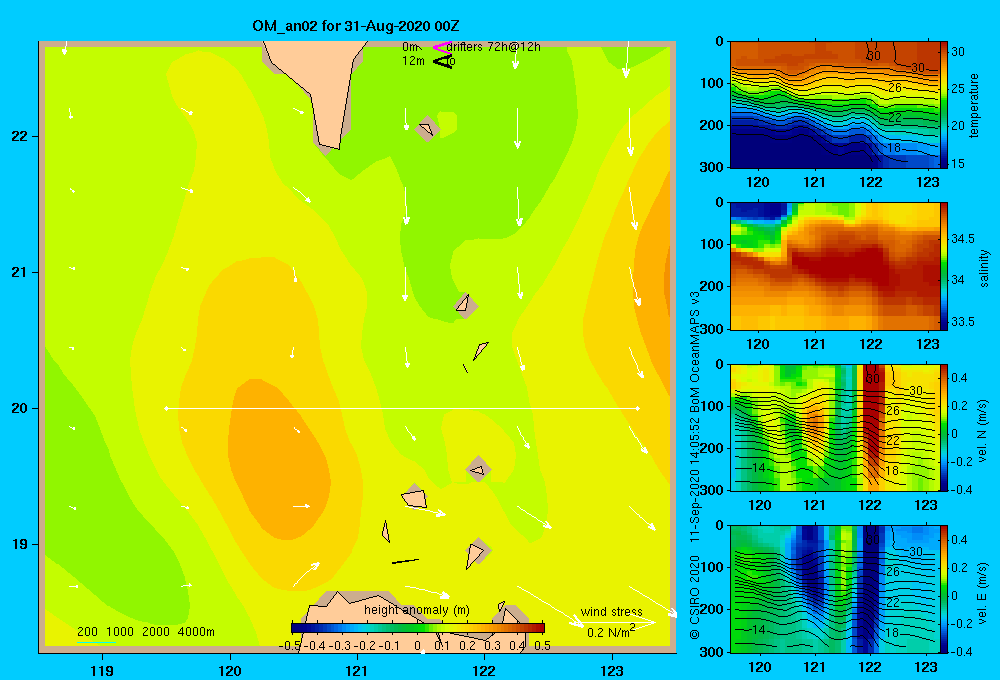1000x680 pixels.
Task: Click the salinity colorbar
Action: pos(944,266)
